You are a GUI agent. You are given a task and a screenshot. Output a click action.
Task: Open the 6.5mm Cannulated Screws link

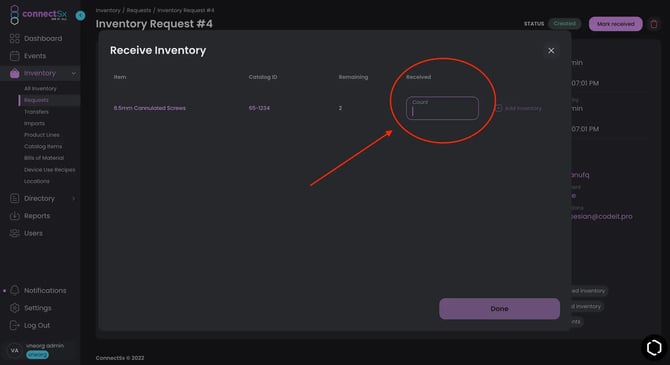(150, 108)
